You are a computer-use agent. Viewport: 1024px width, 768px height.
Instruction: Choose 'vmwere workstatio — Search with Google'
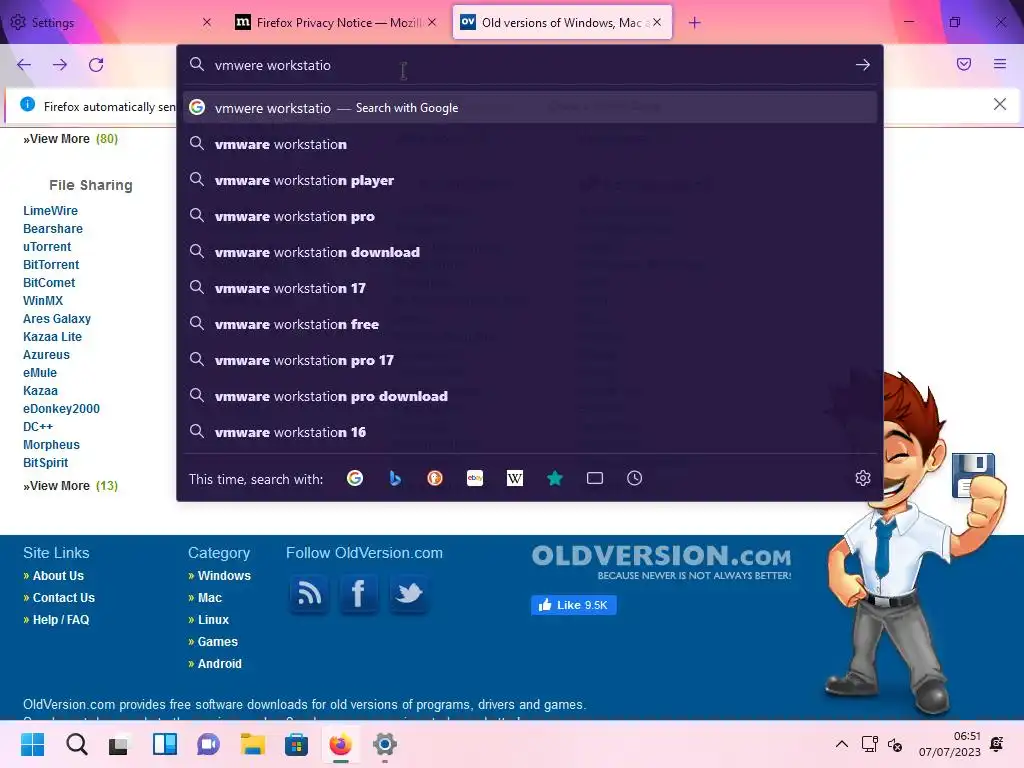530,108
